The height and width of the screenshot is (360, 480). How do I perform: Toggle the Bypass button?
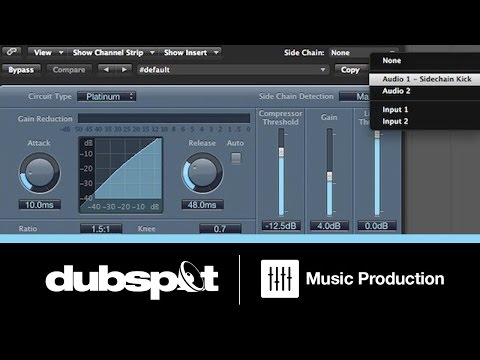[21, 70]
